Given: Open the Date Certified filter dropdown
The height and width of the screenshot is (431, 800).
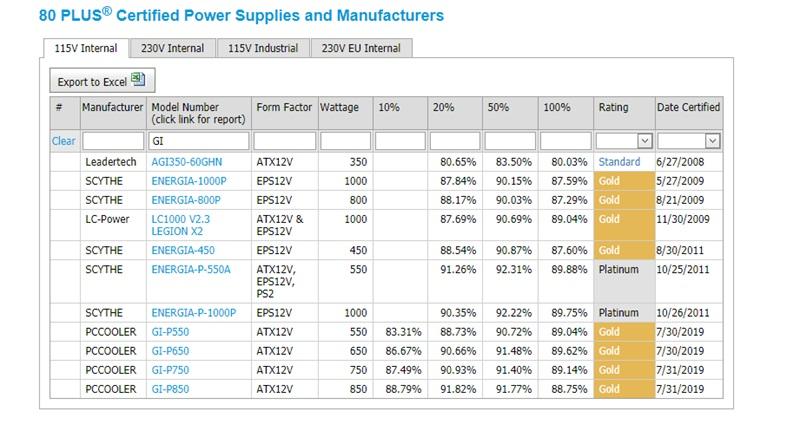Looking at the screenshot, I should (712, 141).
